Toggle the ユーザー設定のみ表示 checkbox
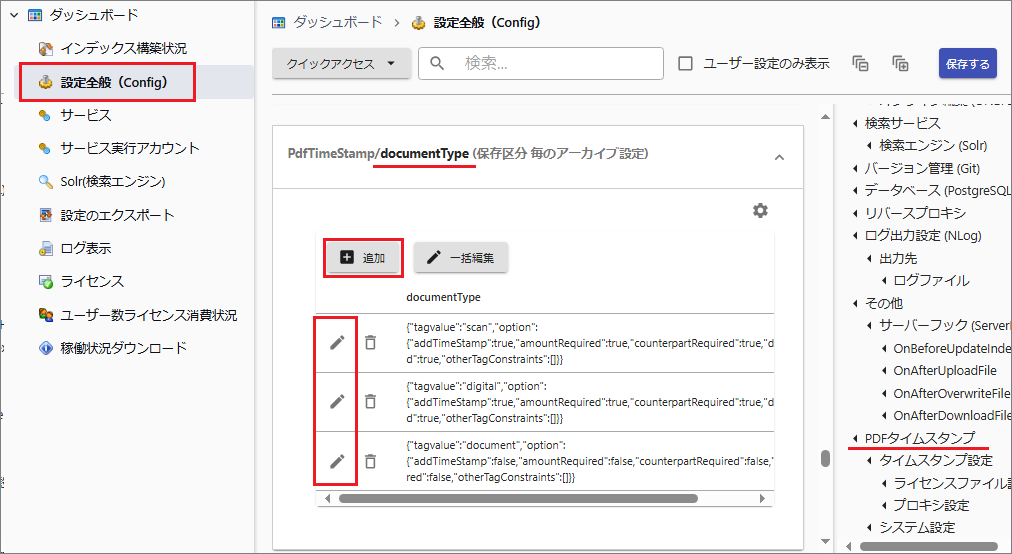The height and width of the screenshot is (554, 1012). 686,64
